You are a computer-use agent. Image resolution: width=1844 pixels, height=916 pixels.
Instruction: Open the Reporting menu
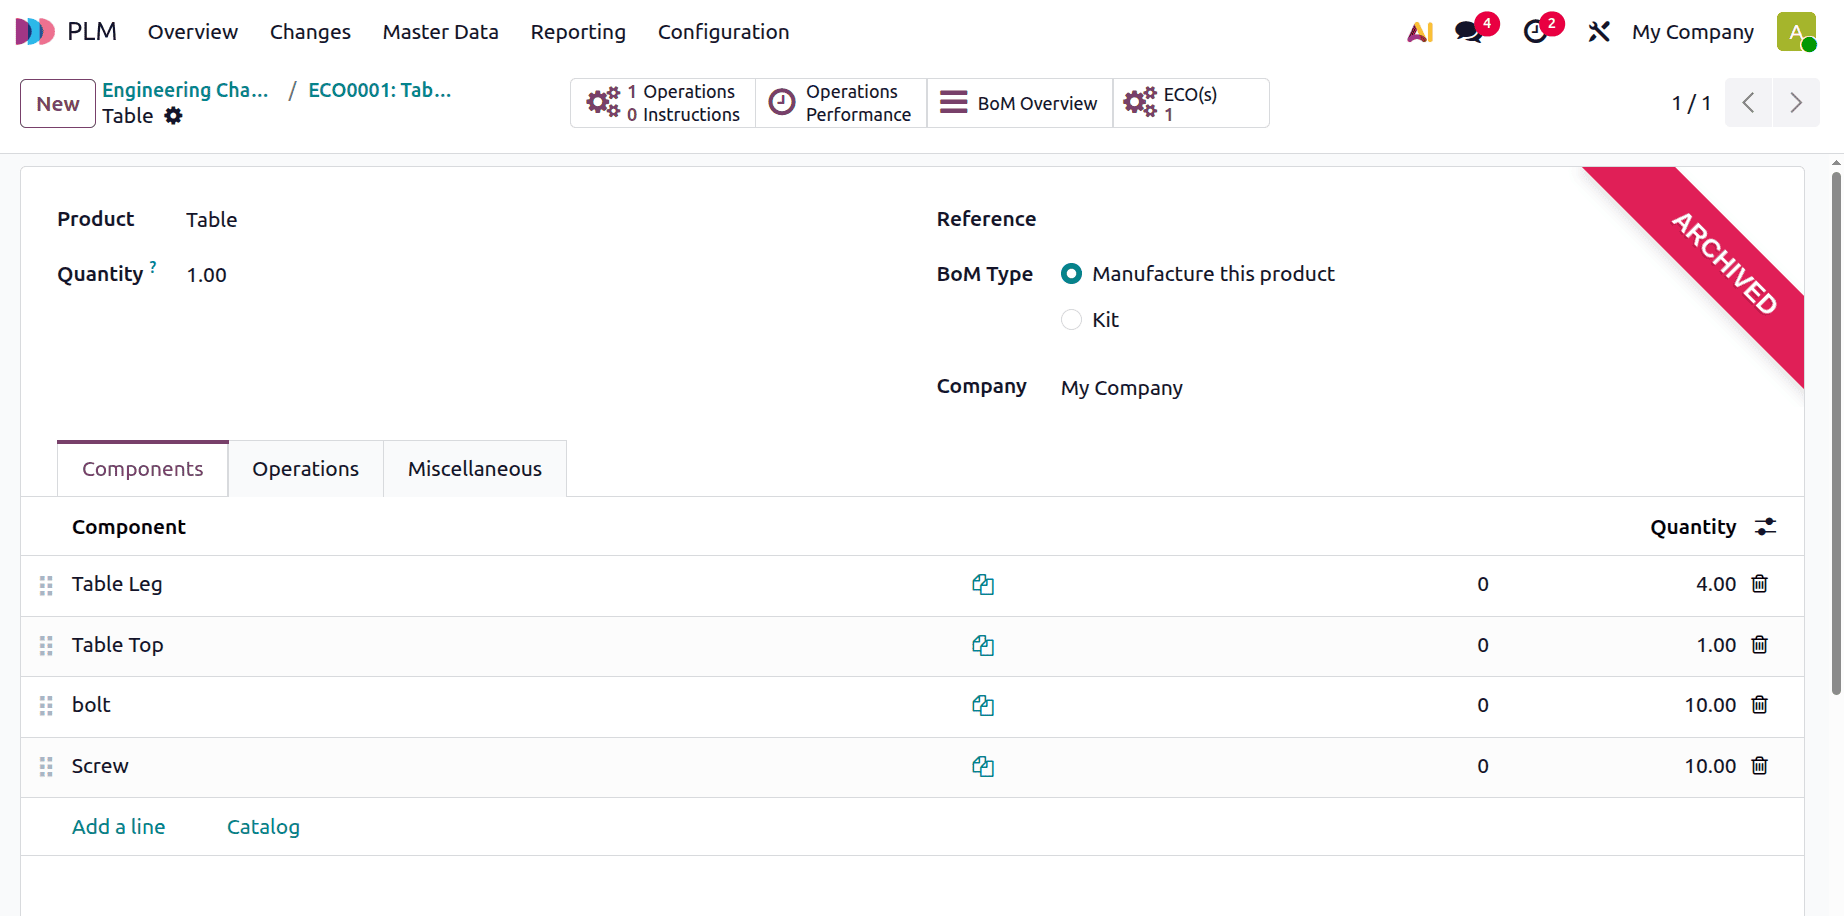pyautogui.click(x=578, y=32)
